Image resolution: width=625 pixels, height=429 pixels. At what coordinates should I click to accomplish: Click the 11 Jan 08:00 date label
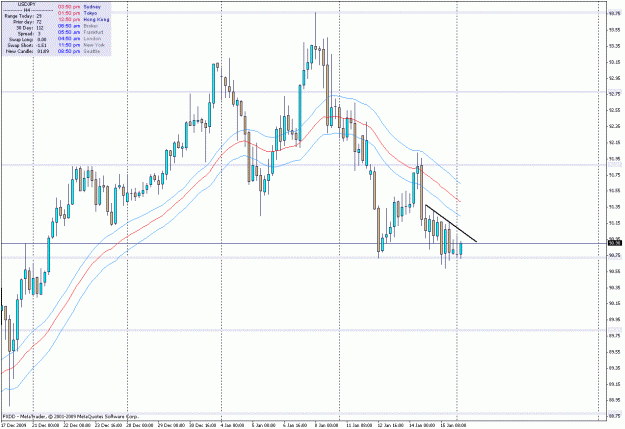point(359,425)
